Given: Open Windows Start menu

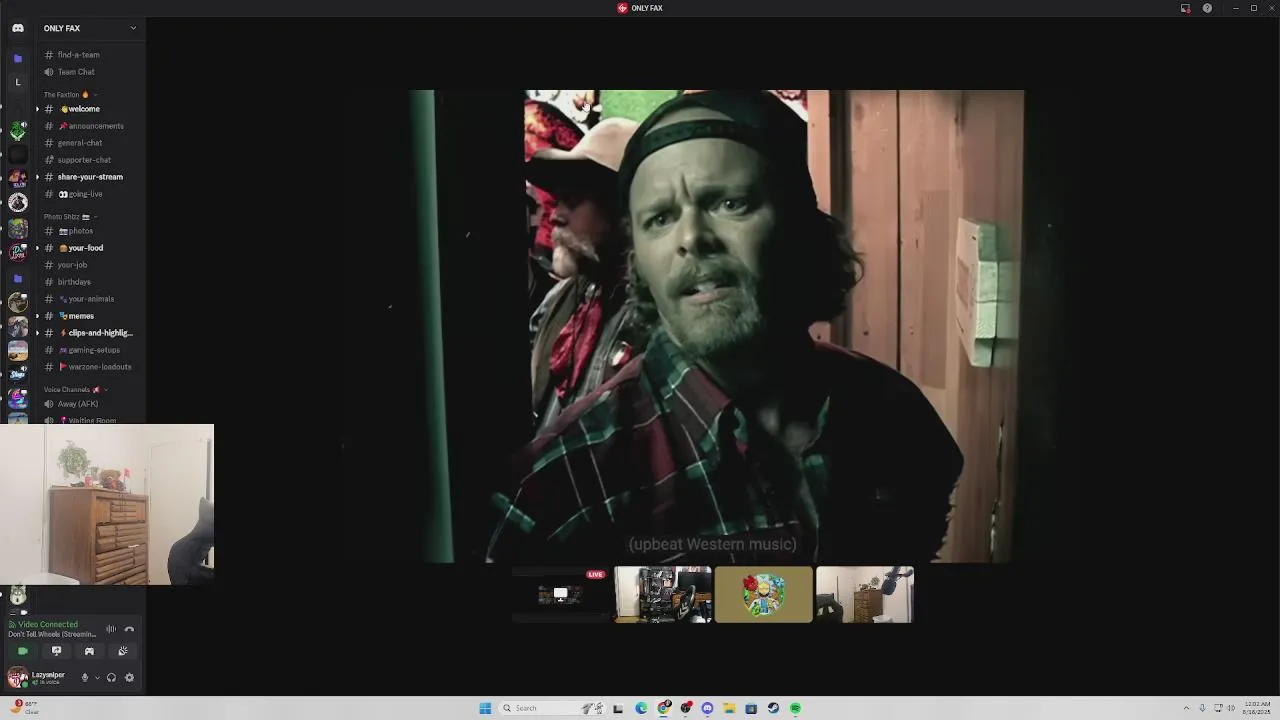Looking at the screenshot, I should (x=485, y=708).
